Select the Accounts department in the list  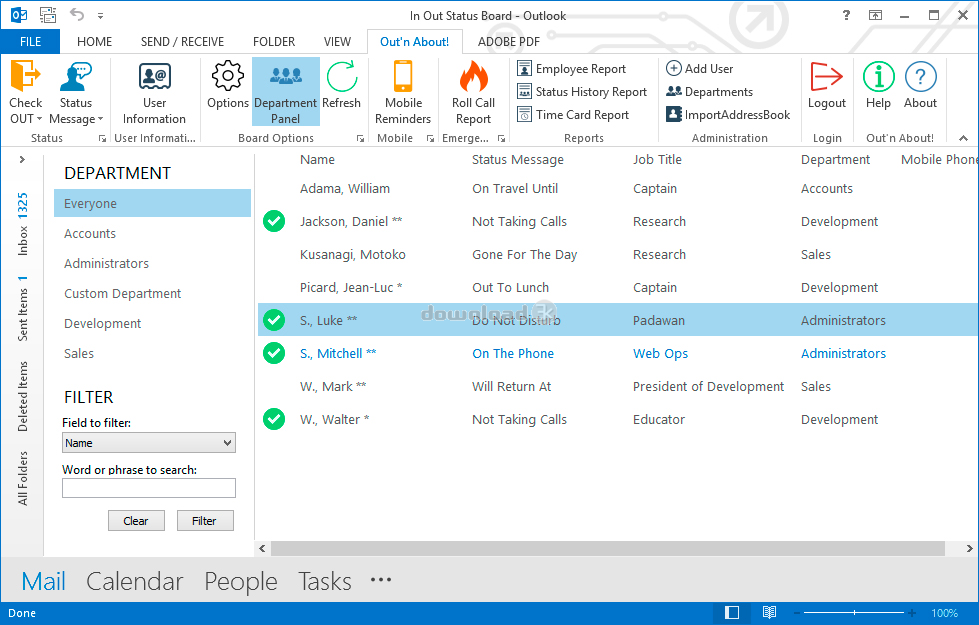tap(90, 234)
